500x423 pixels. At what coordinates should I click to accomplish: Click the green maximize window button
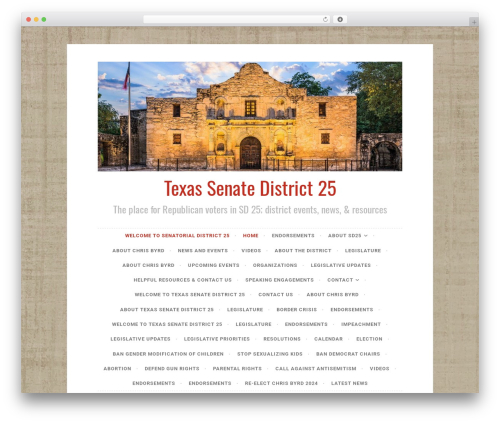pos(44,19)
